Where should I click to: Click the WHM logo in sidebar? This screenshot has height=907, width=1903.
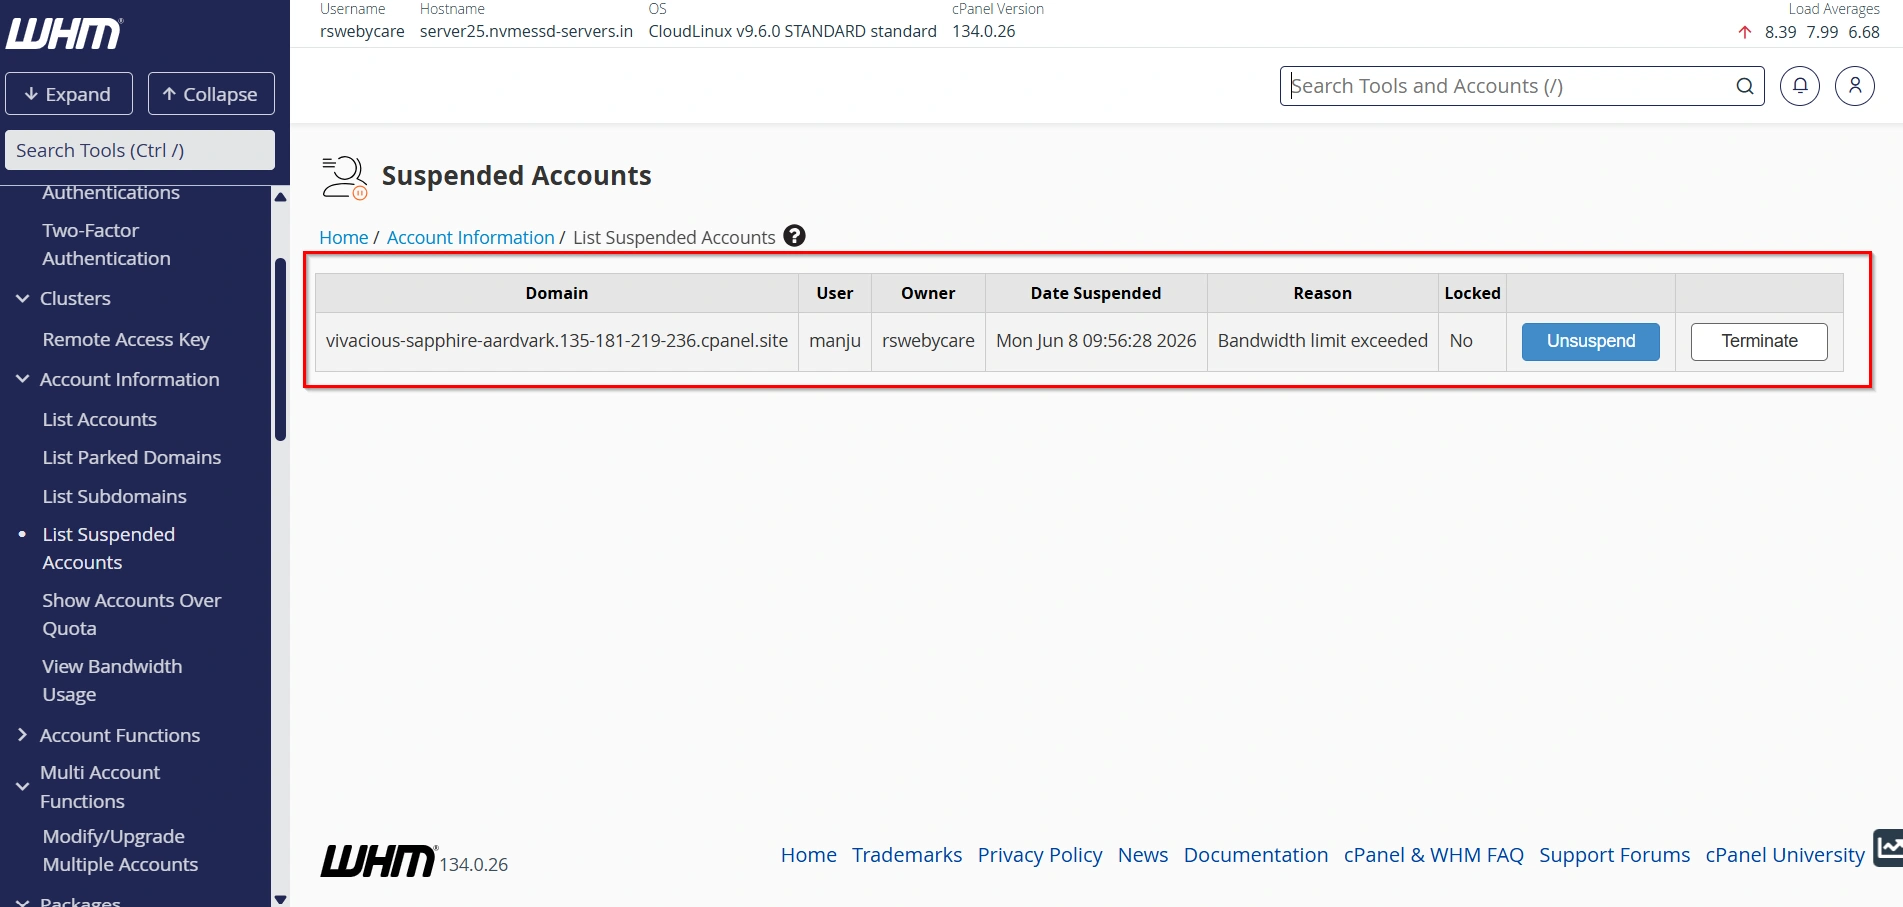tap(65, 33)
